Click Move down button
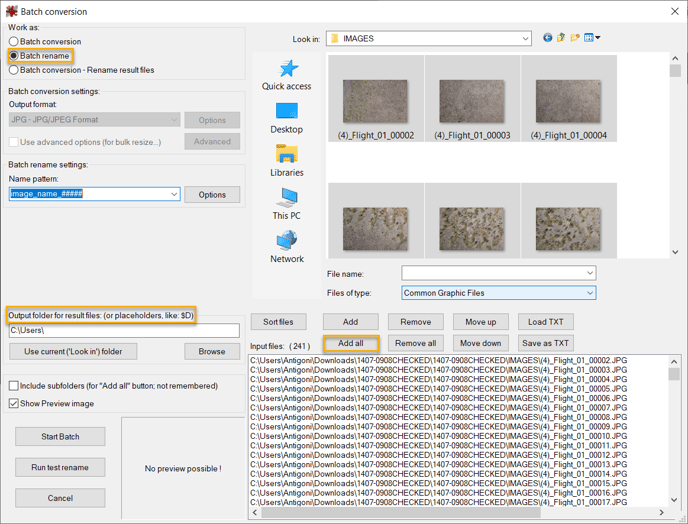Screen dimensions: 688x524 [x=480, y=343]
